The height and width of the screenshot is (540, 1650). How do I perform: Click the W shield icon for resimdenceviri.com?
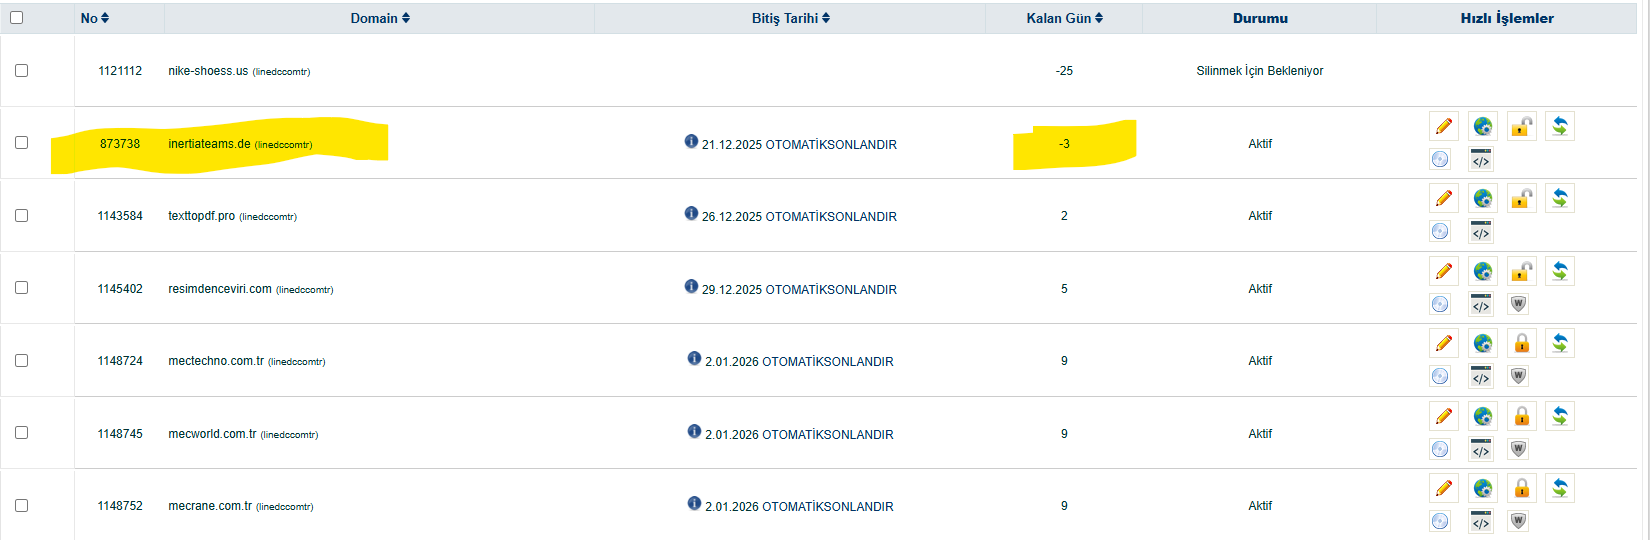click(1518, 304)
